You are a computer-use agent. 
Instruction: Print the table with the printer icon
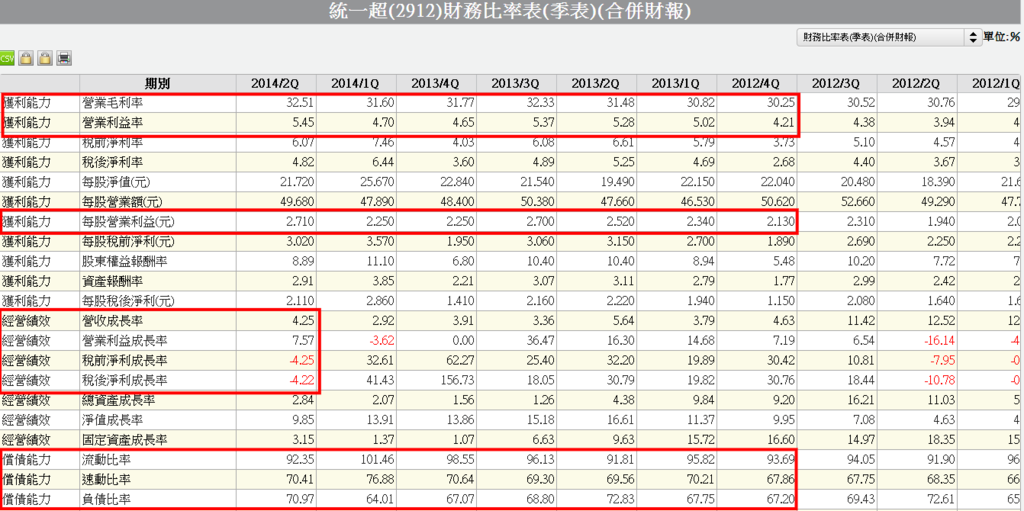click(64, 58)
